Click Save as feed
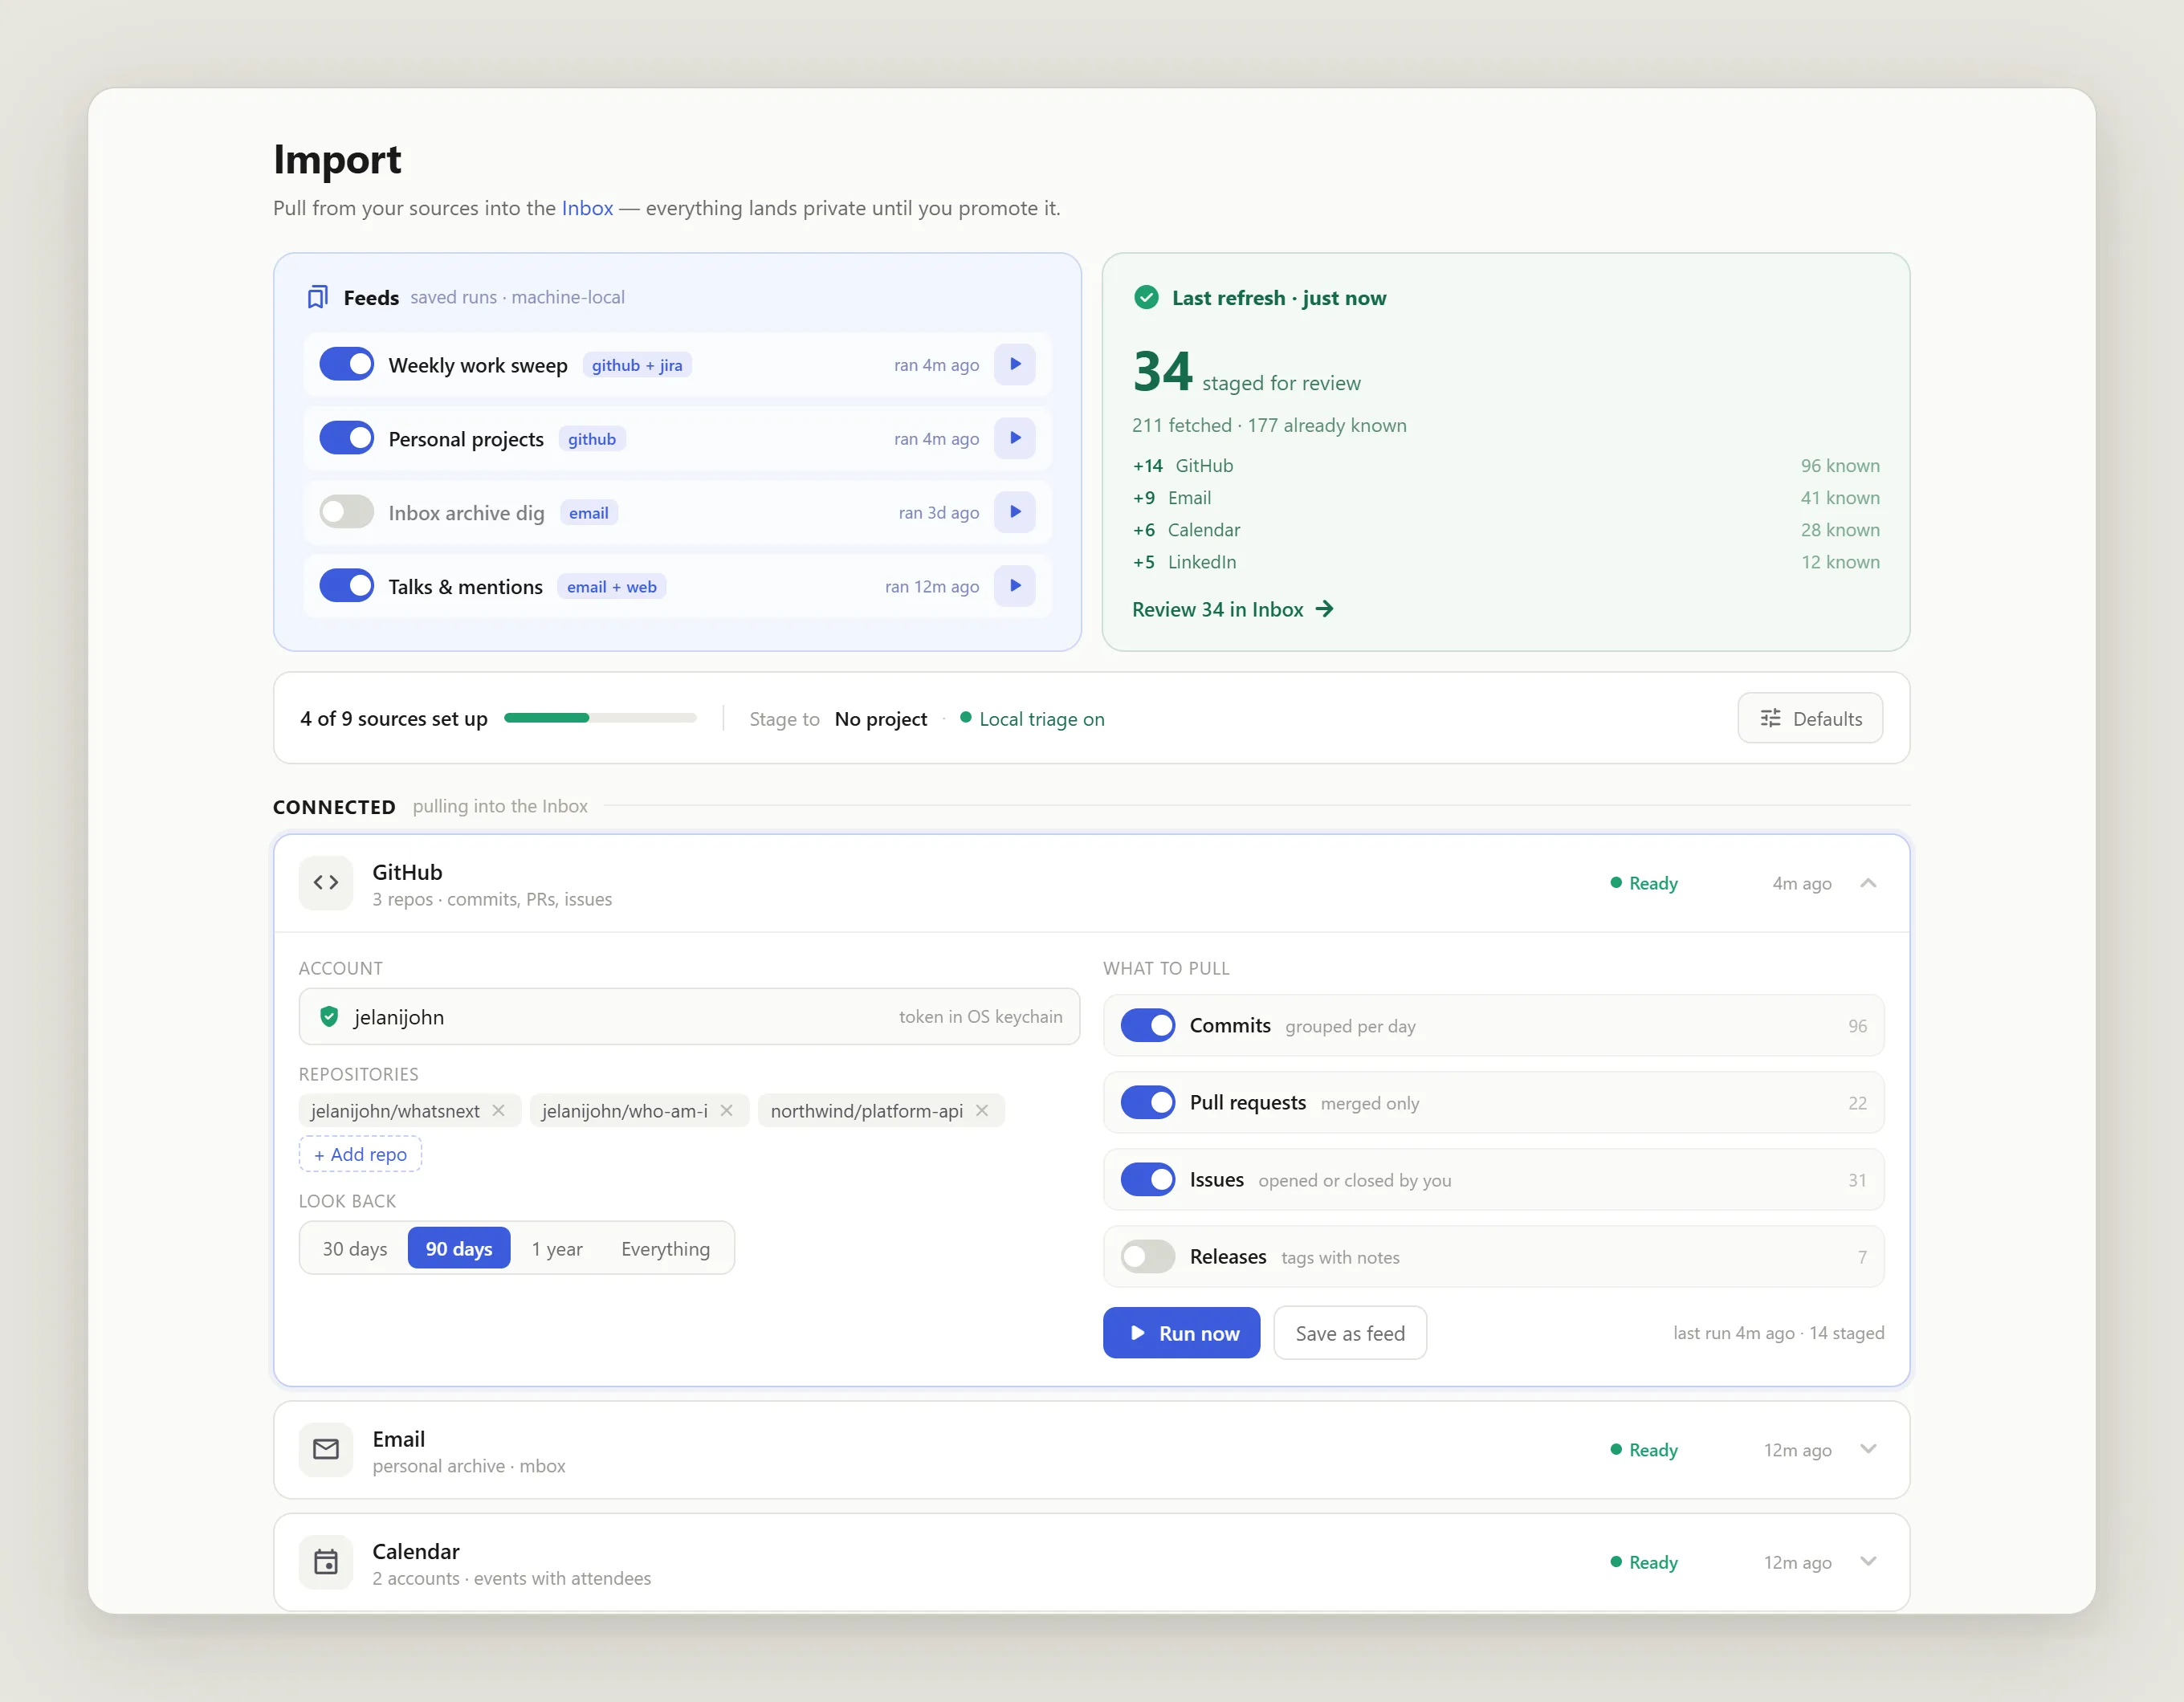The width and height of the screenshot is (2184, 1702). 1350,1333
